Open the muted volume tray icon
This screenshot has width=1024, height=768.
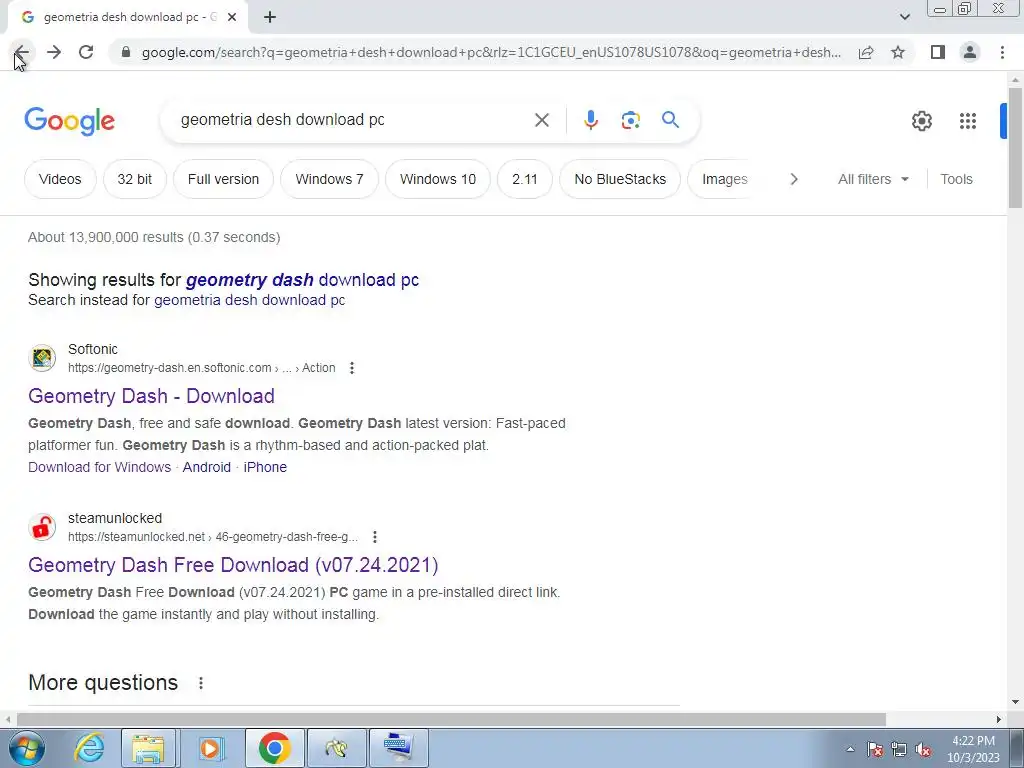click(923, 750)
